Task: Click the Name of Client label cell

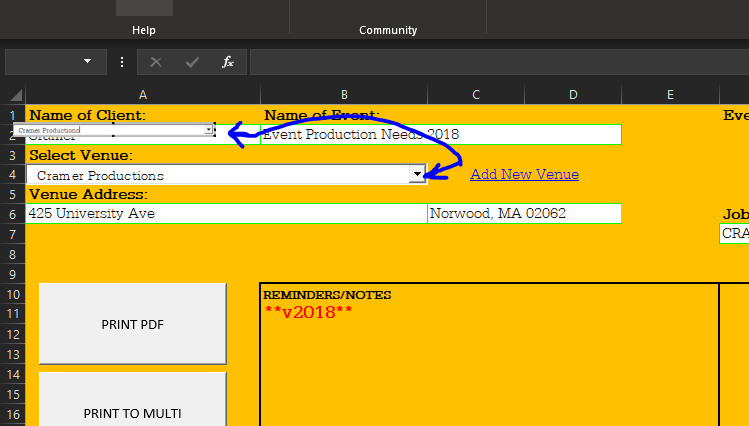Action: coord(143,115)
